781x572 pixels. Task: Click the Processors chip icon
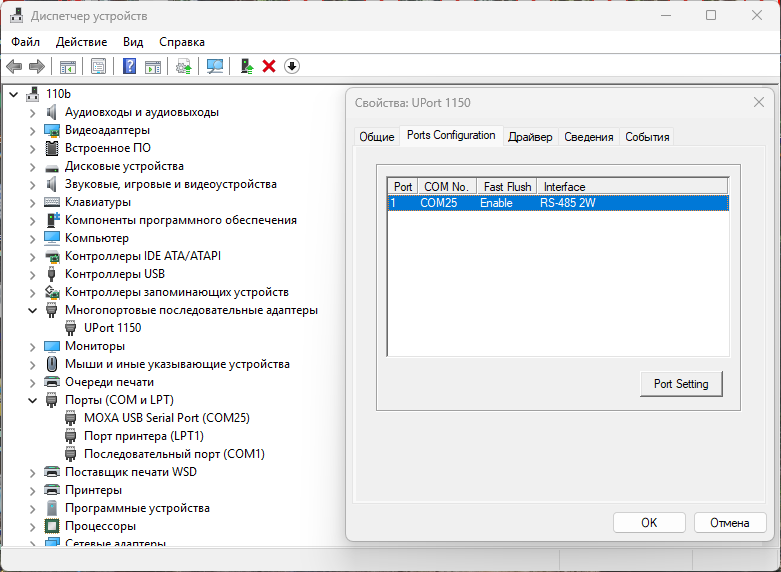point(52,526)
